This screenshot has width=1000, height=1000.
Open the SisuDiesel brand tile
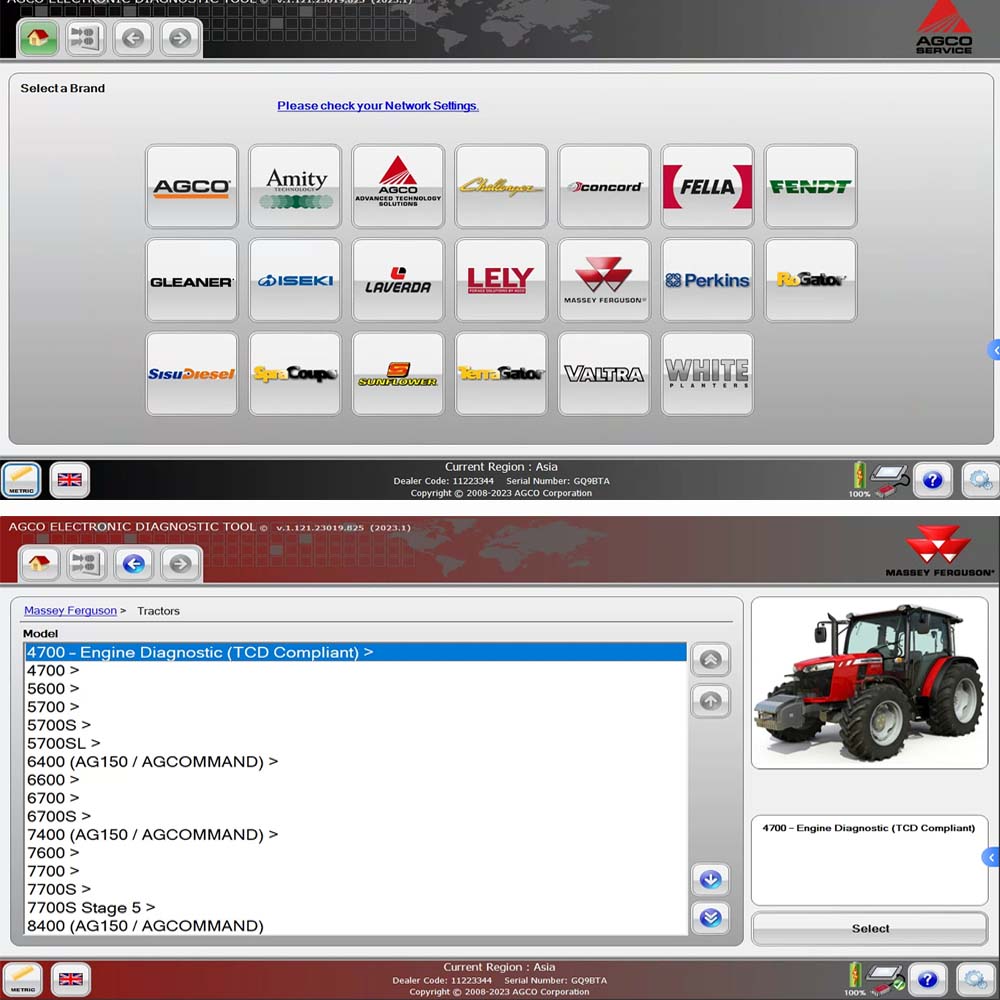tap(191, 373)
